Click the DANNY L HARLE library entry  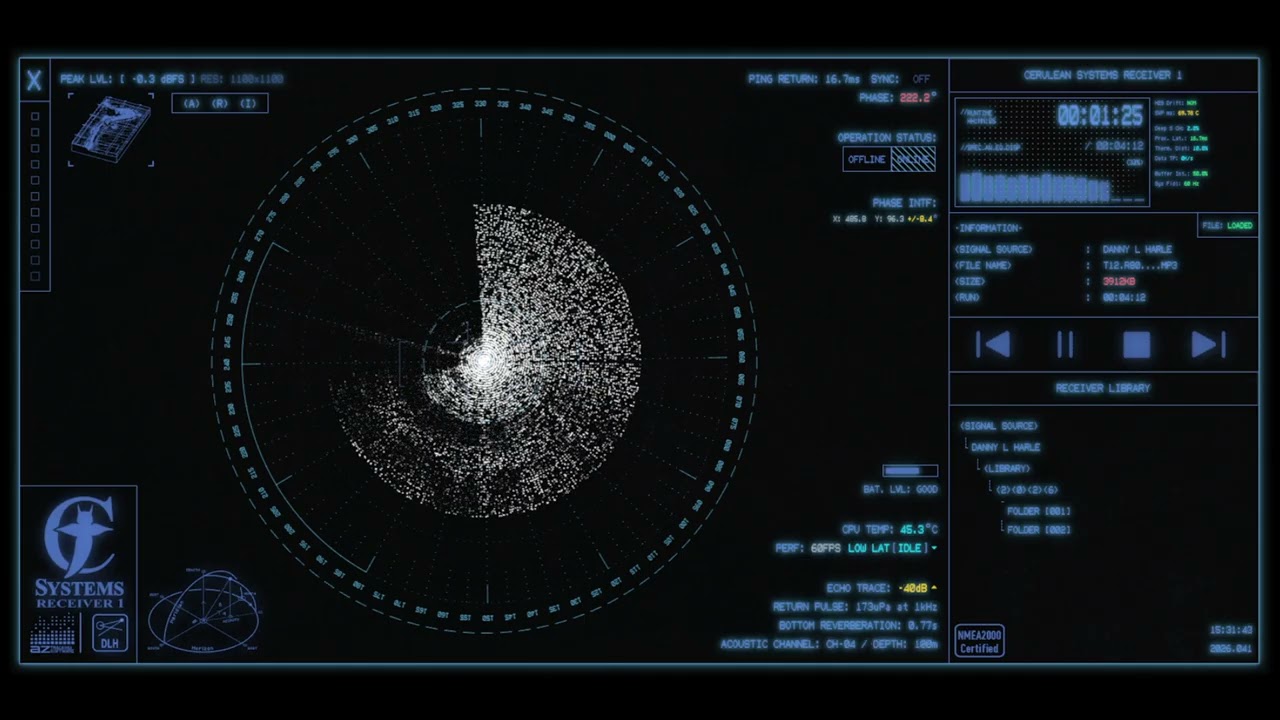coord(1006,447)
